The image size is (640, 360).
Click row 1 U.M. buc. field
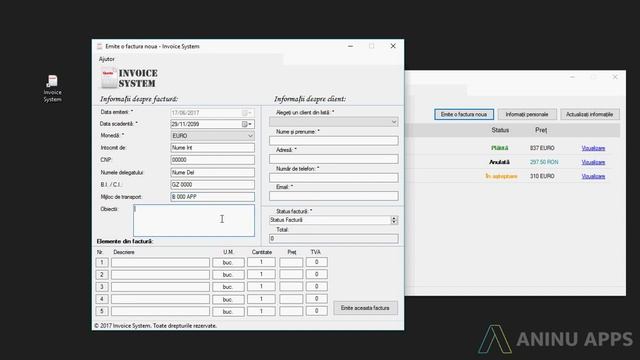228,262
